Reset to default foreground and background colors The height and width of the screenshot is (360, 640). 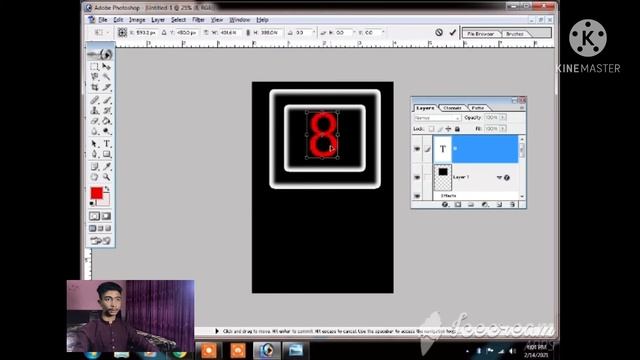tap(92, 203)
